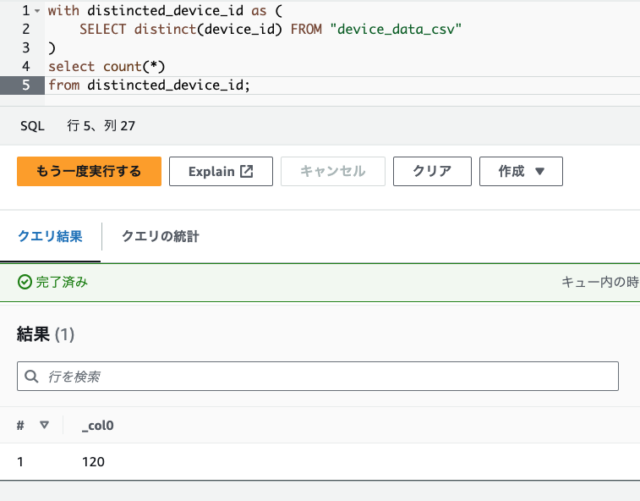
Task: Click result cell with value 120
Action: coord(93,461)
